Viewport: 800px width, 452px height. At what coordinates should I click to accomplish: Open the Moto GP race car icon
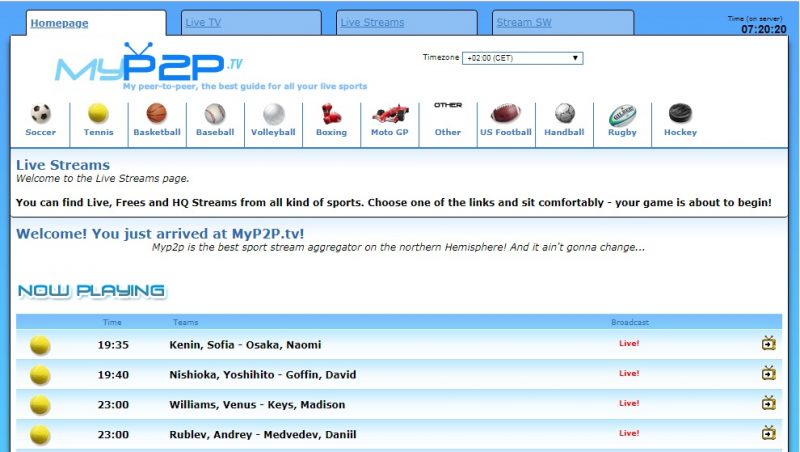[x=390, y=114]
